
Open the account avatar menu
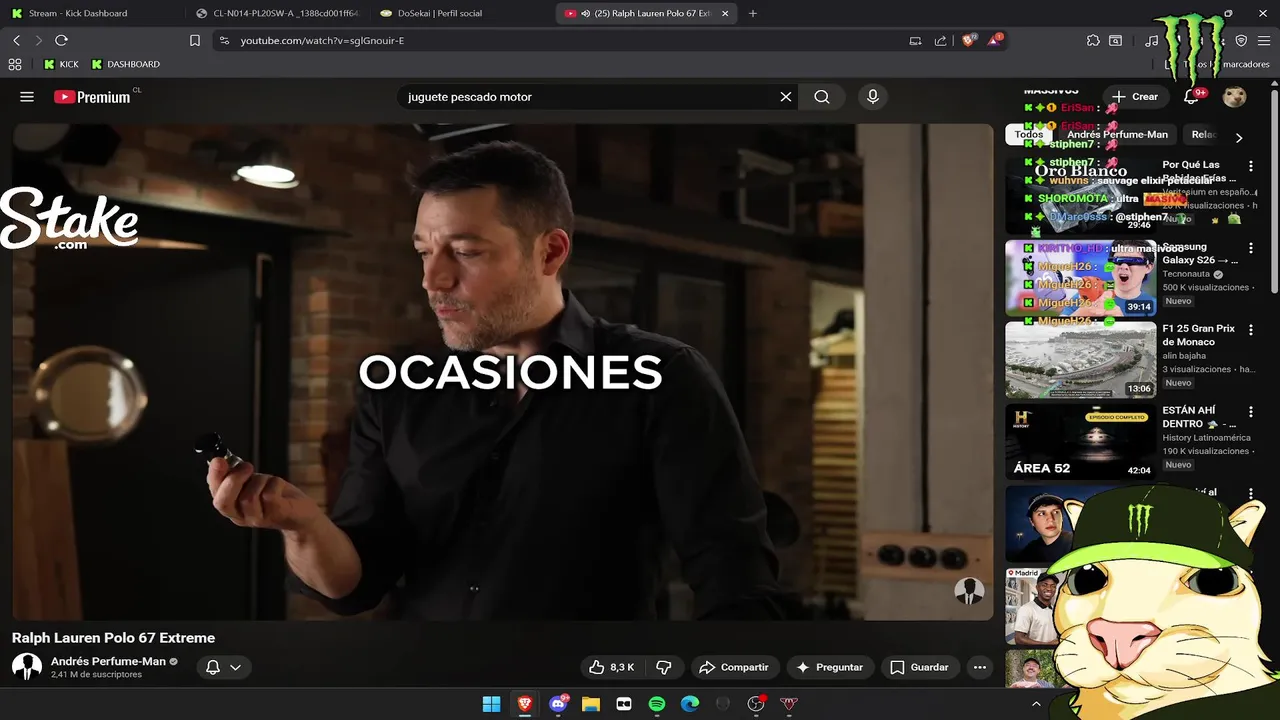pos(1235,97)
